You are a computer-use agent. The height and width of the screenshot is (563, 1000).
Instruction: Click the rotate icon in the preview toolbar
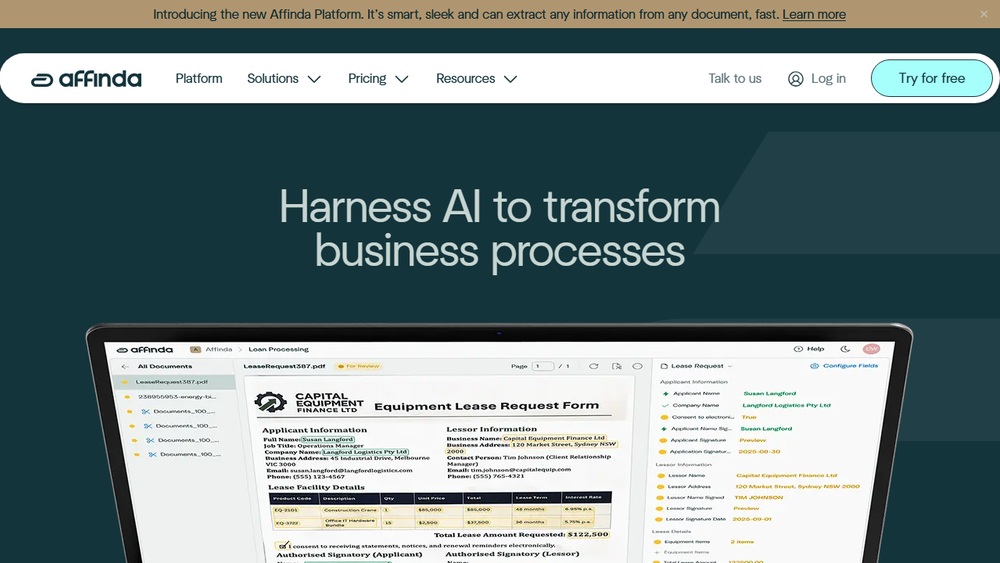594,366
